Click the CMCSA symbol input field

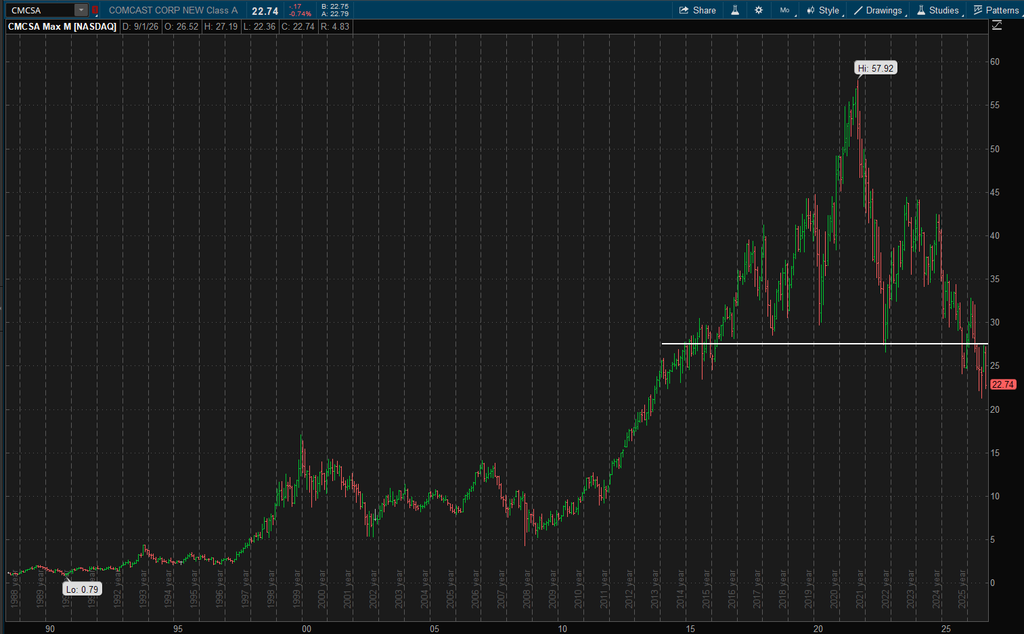[40, 10]
